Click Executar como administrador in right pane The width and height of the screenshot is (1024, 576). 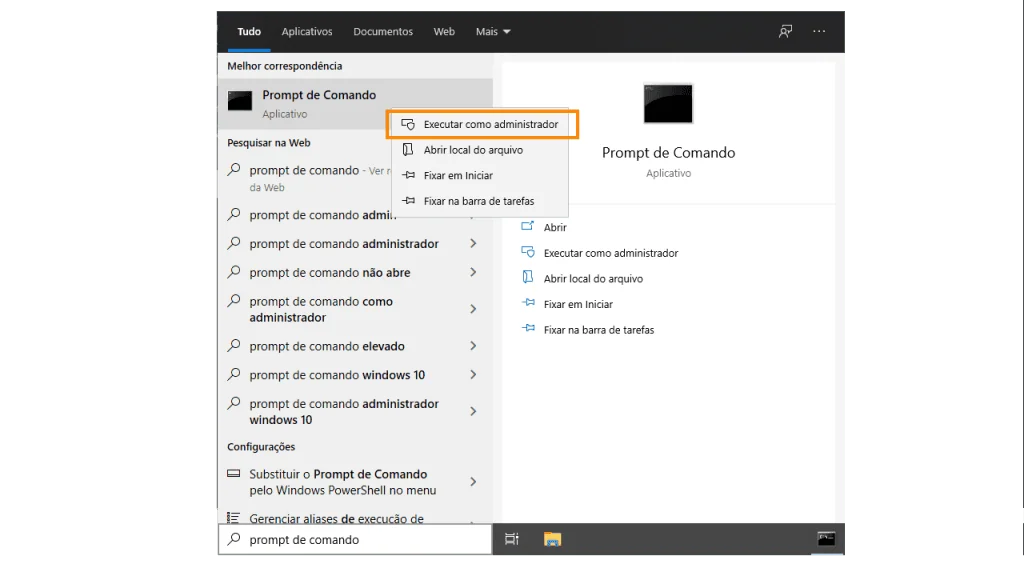(x=611, y=253)
